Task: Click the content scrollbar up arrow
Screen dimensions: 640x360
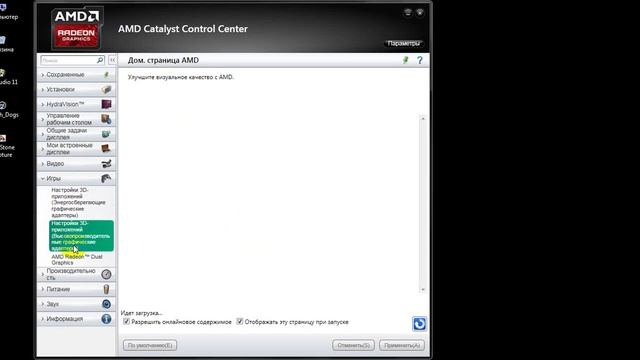Action: click(x=423, y=118)
